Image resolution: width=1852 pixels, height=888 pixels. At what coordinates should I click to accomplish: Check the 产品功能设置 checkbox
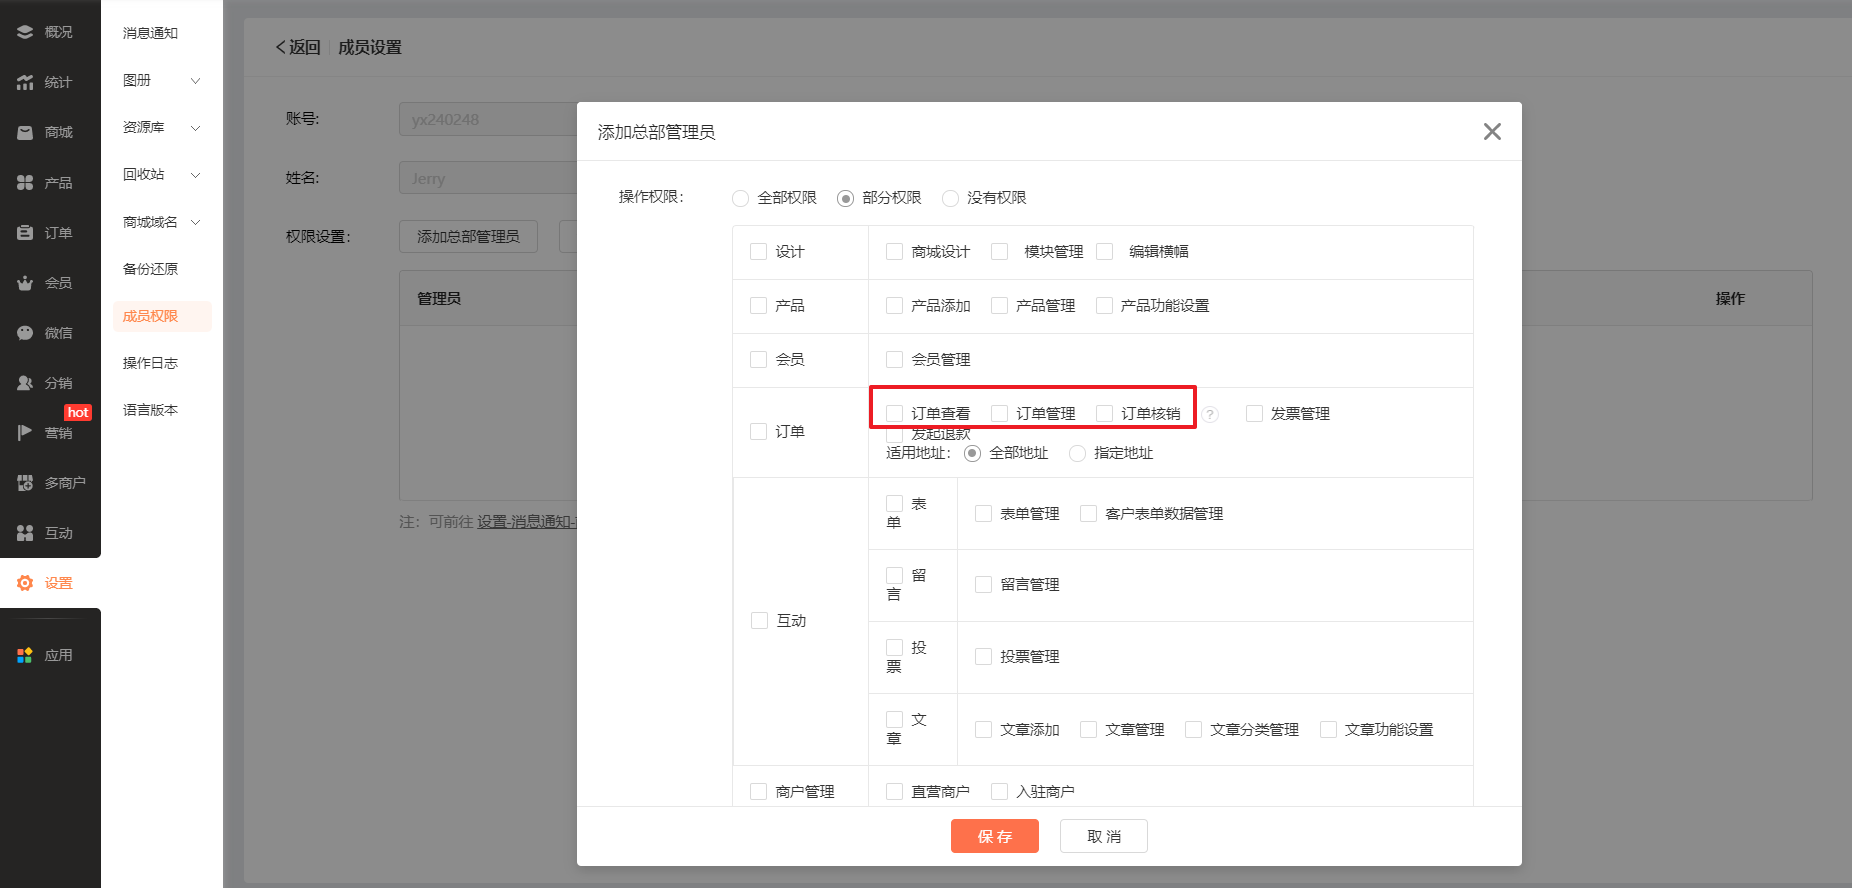1104,305
